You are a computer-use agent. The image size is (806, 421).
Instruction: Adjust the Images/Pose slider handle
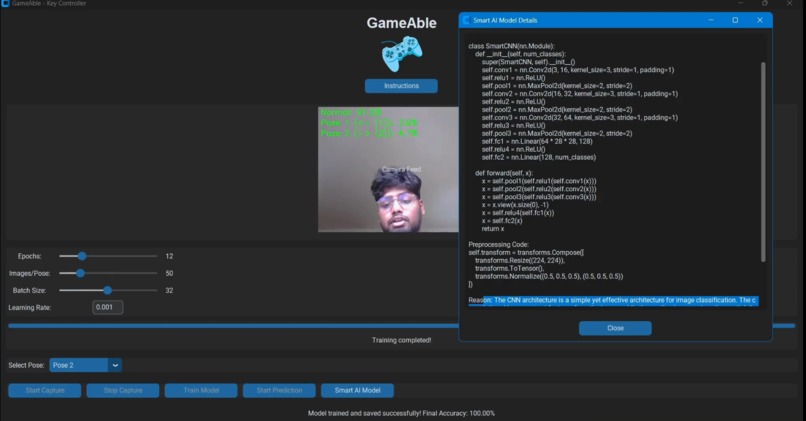pos(80,273)
